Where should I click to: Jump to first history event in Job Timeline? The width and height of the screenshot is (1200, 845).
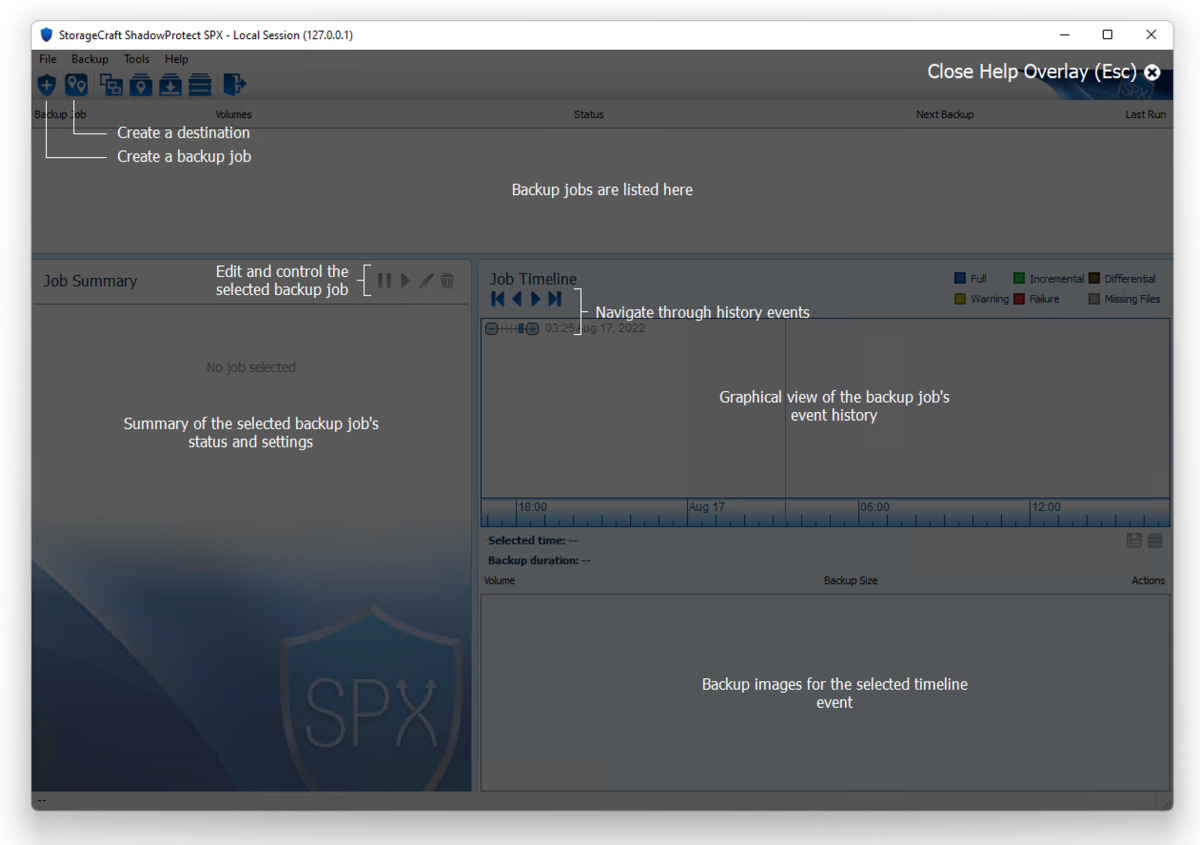(498, 299)
